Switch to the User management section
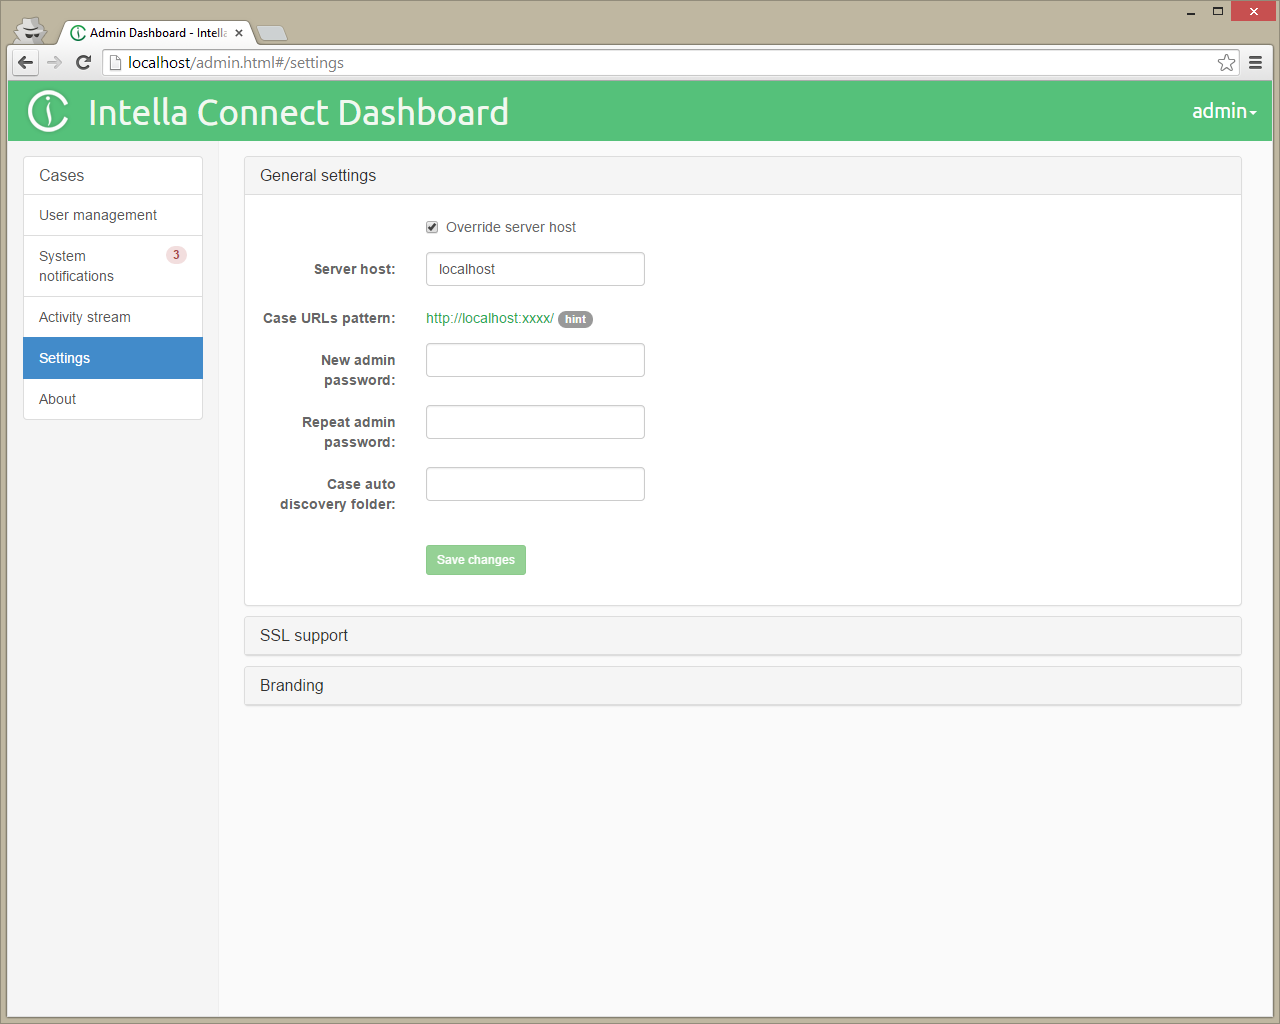The image size is (1280, 1024). point(98,215)
